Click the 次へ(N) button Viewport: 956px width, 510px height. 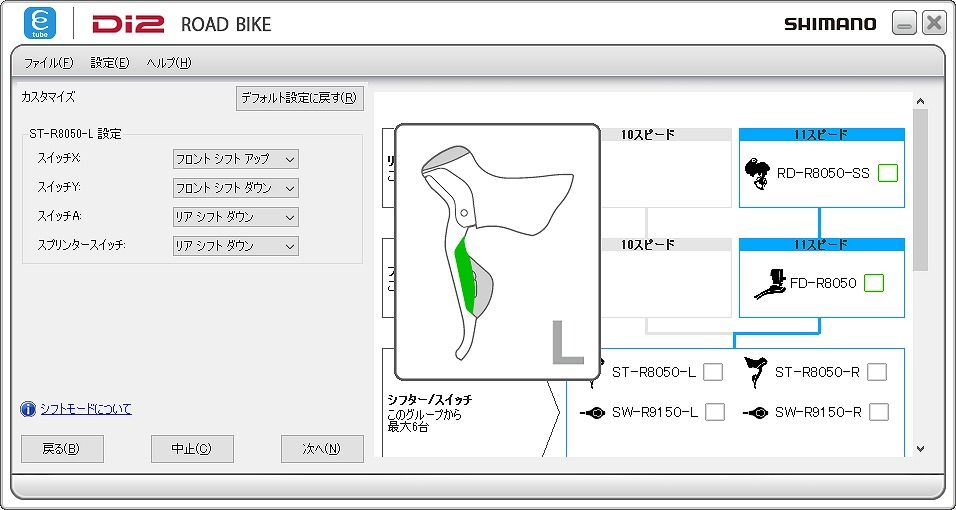click(x=322, y=449)
